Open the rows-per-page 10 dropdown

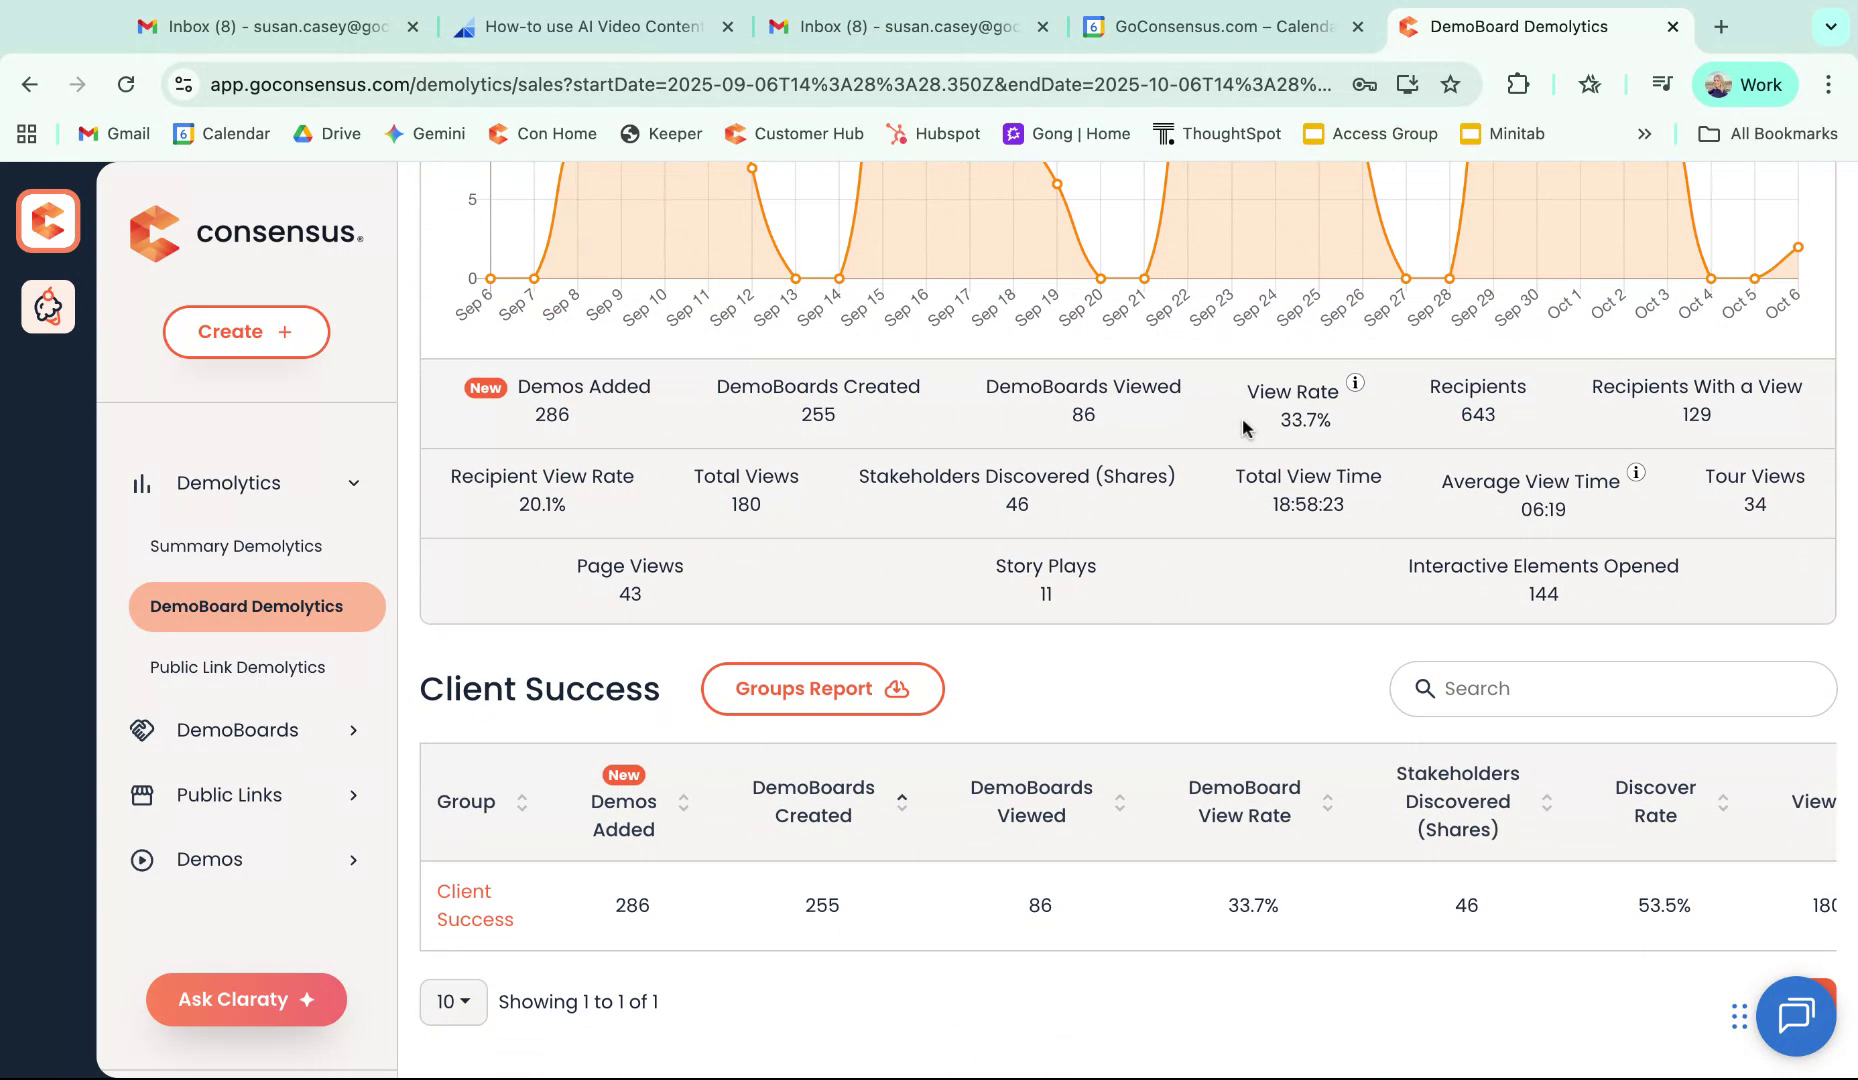click(x=453, y=1001)
